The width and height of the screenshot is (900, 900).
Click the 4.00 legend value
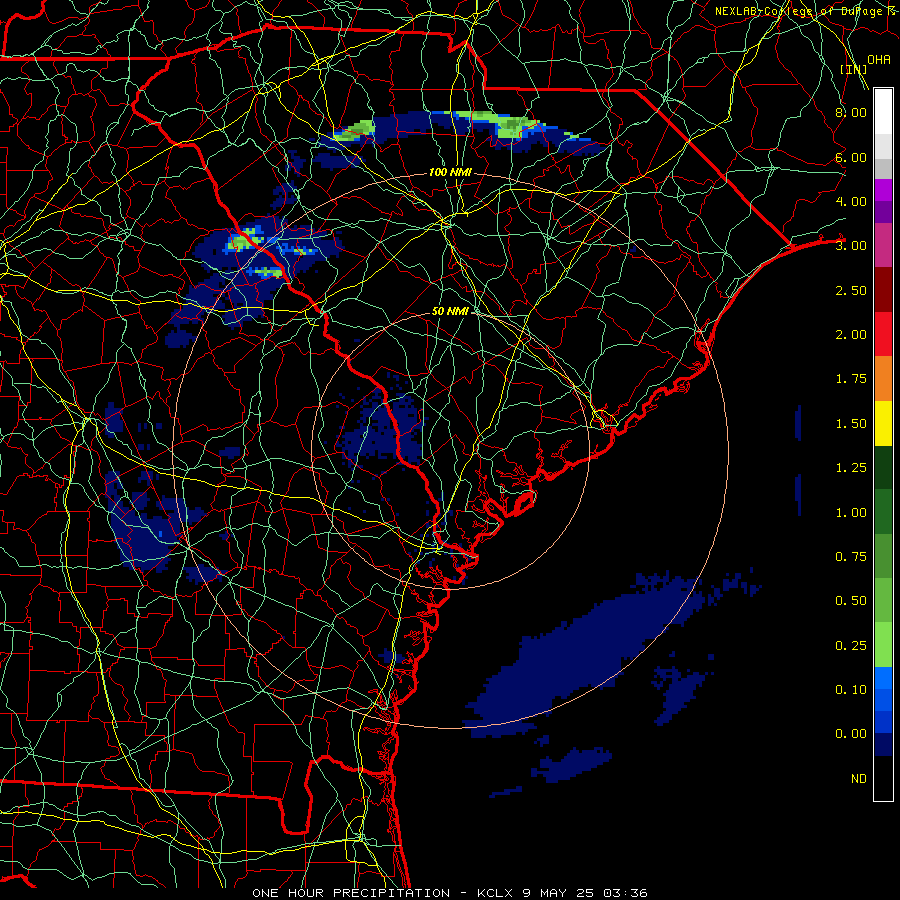tap(851, 201)
